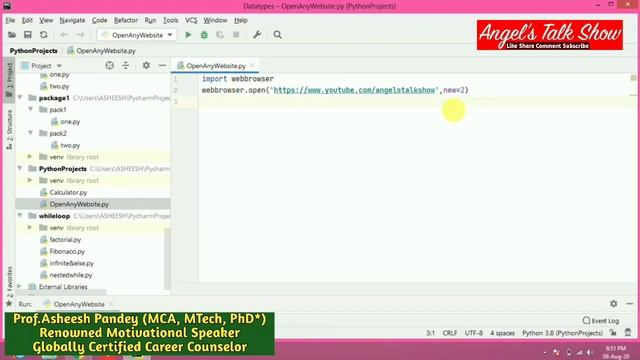
Task: Expand the venv folder under package1
Action: point(30,157)
